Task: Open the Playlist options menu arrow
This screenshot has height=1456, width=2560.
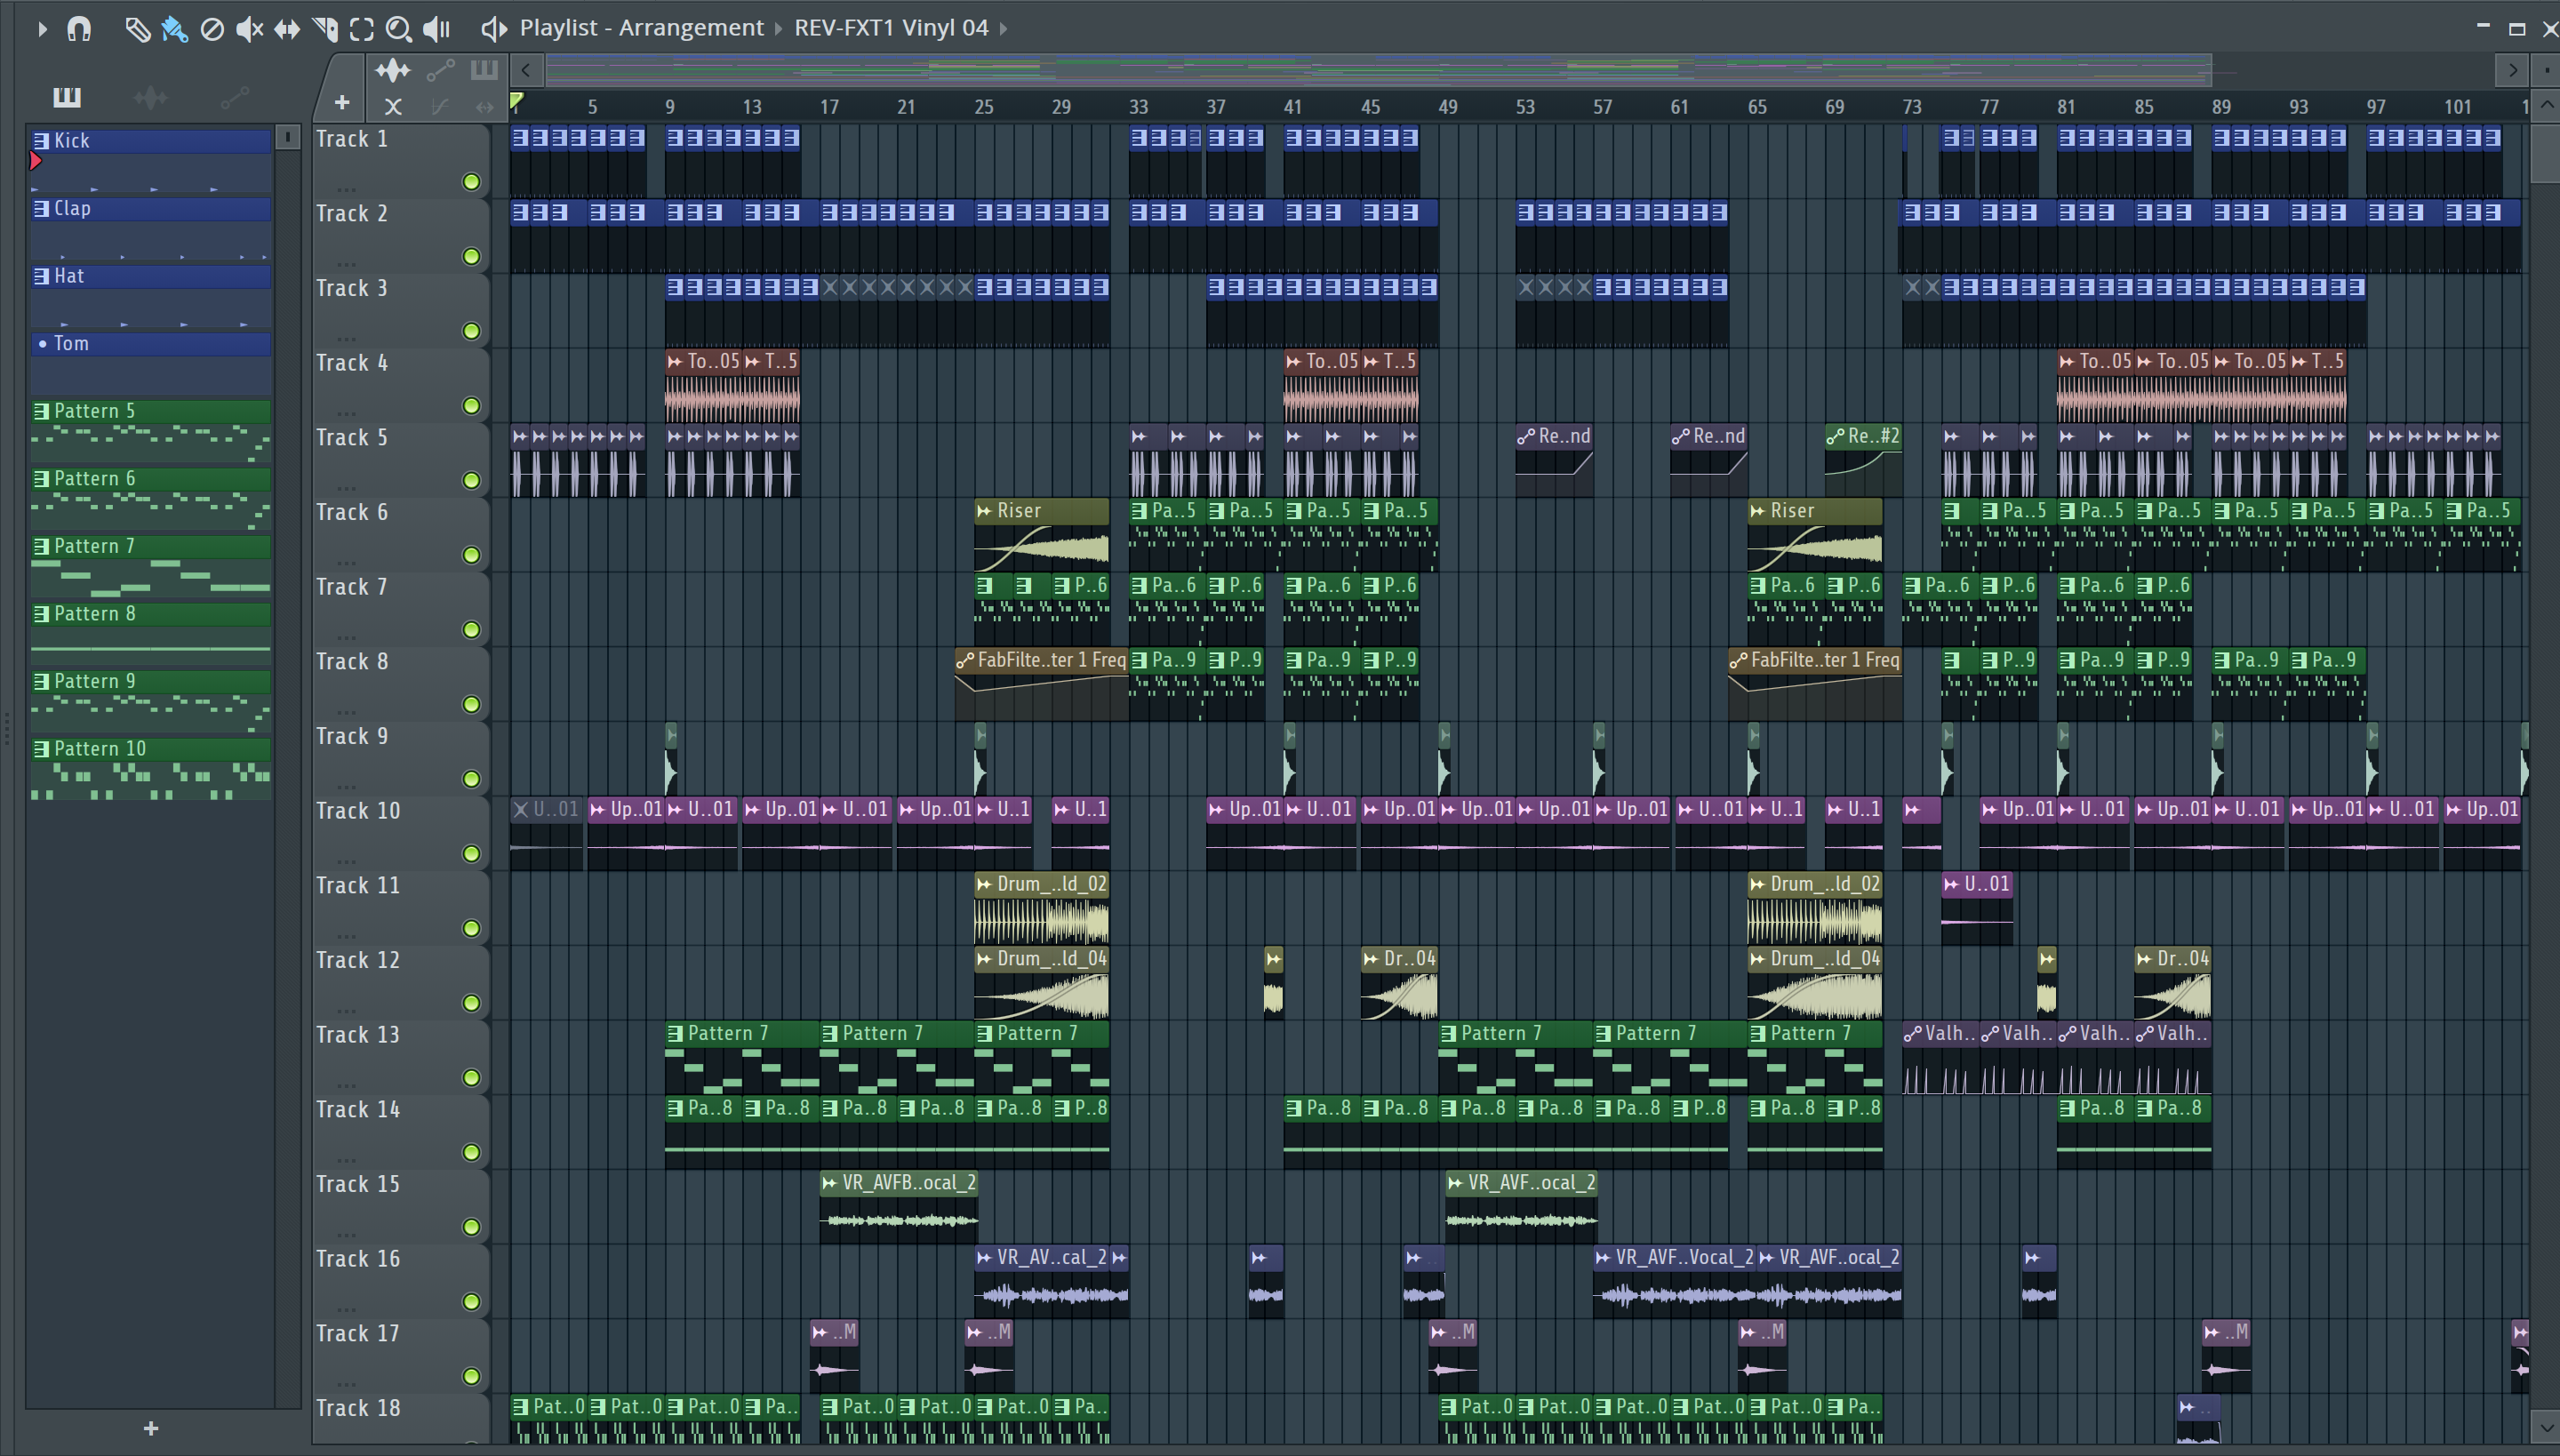Action: click(x=41, y=29)
